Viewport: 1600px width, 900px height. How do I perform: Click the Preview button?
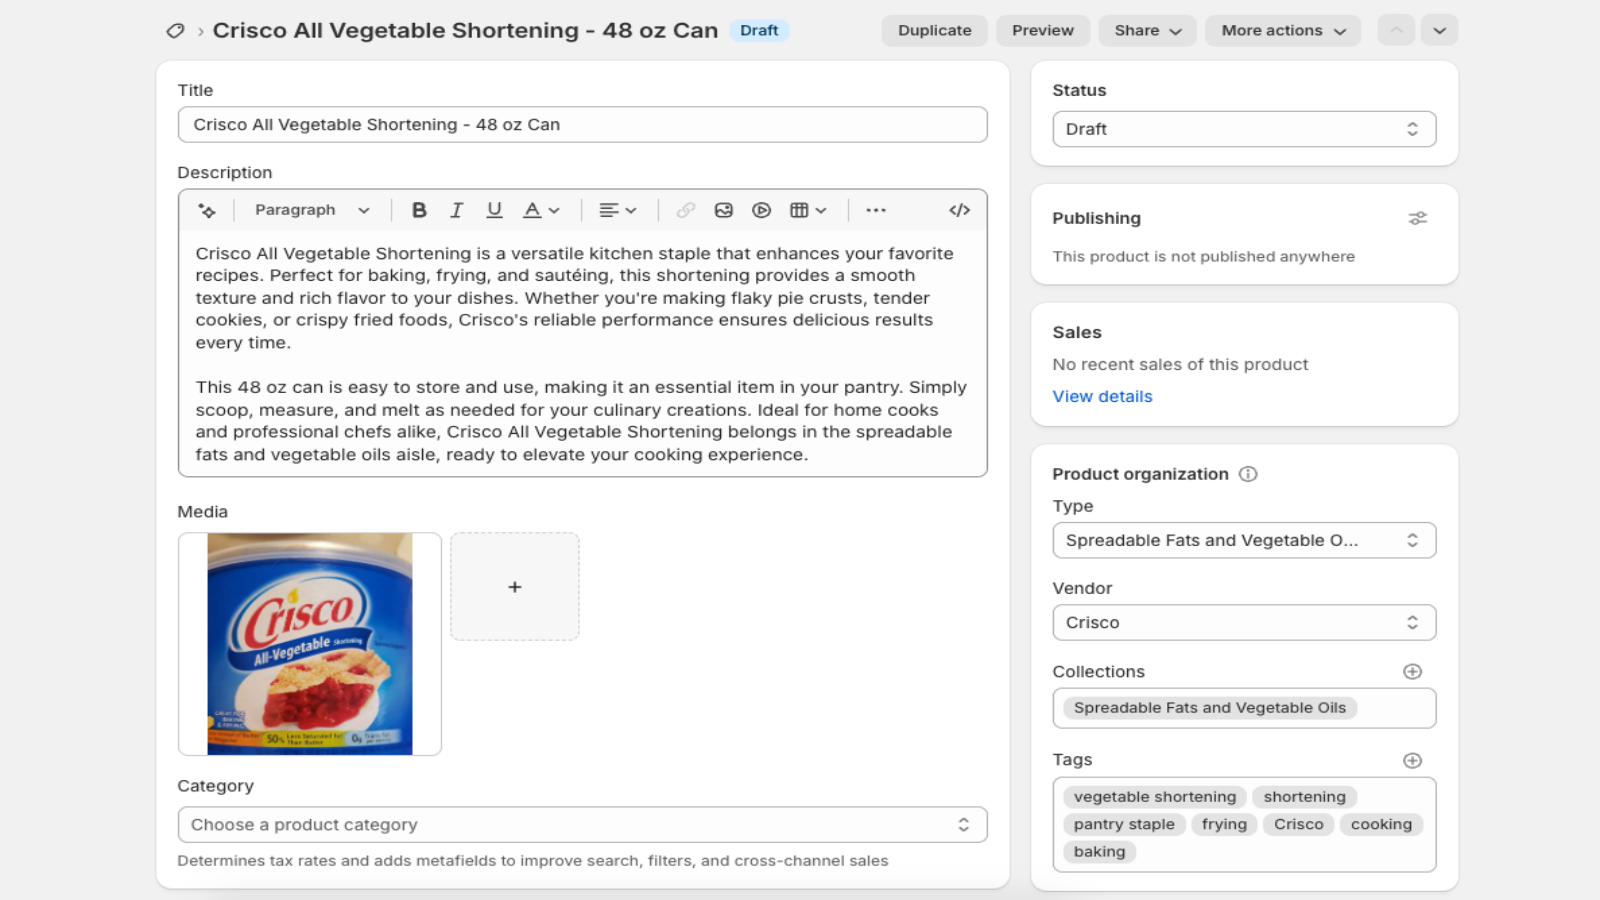1043,31
